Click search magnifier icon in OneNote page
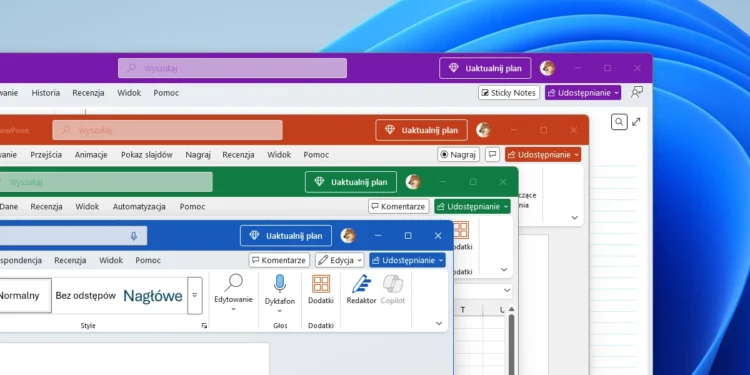 (619, 122)
